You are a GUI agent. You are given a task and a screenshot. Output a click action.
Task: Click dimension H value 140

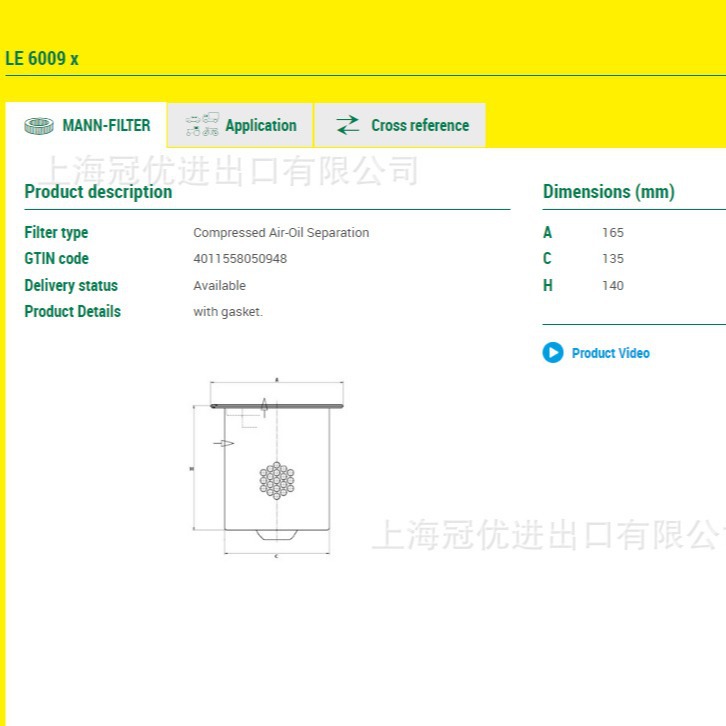pos(613,285)
